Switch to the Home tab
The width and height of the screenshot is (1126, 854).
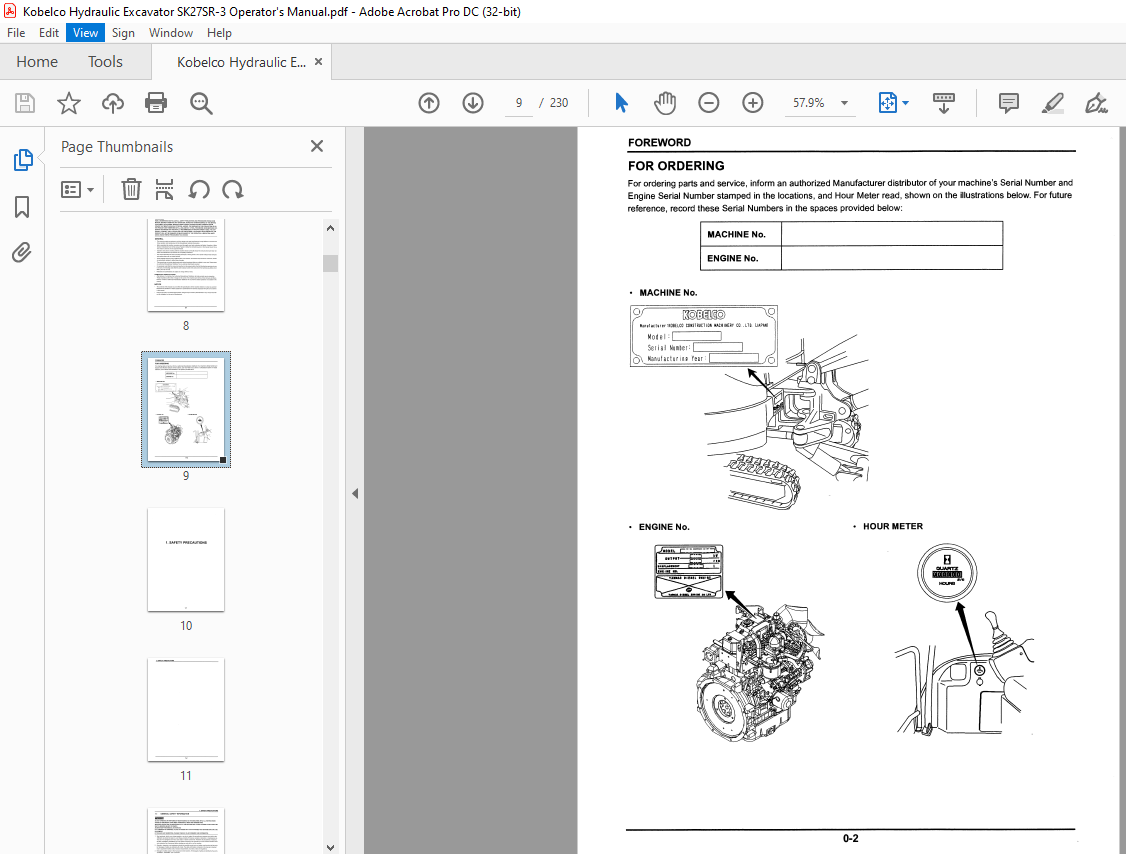point(37,62)
